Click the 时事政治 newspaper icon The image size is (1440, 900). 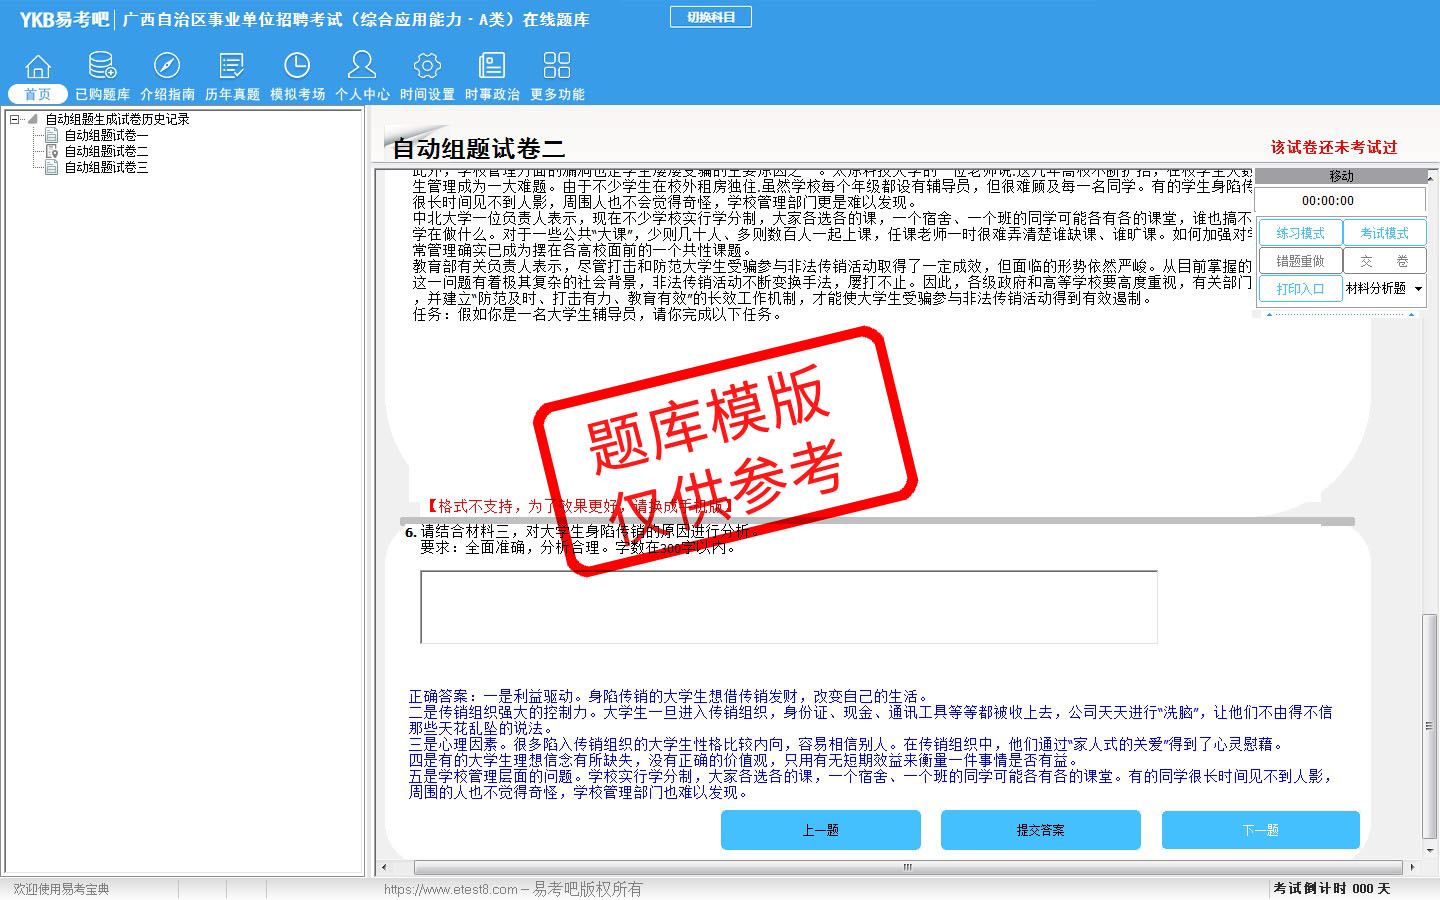492,66
